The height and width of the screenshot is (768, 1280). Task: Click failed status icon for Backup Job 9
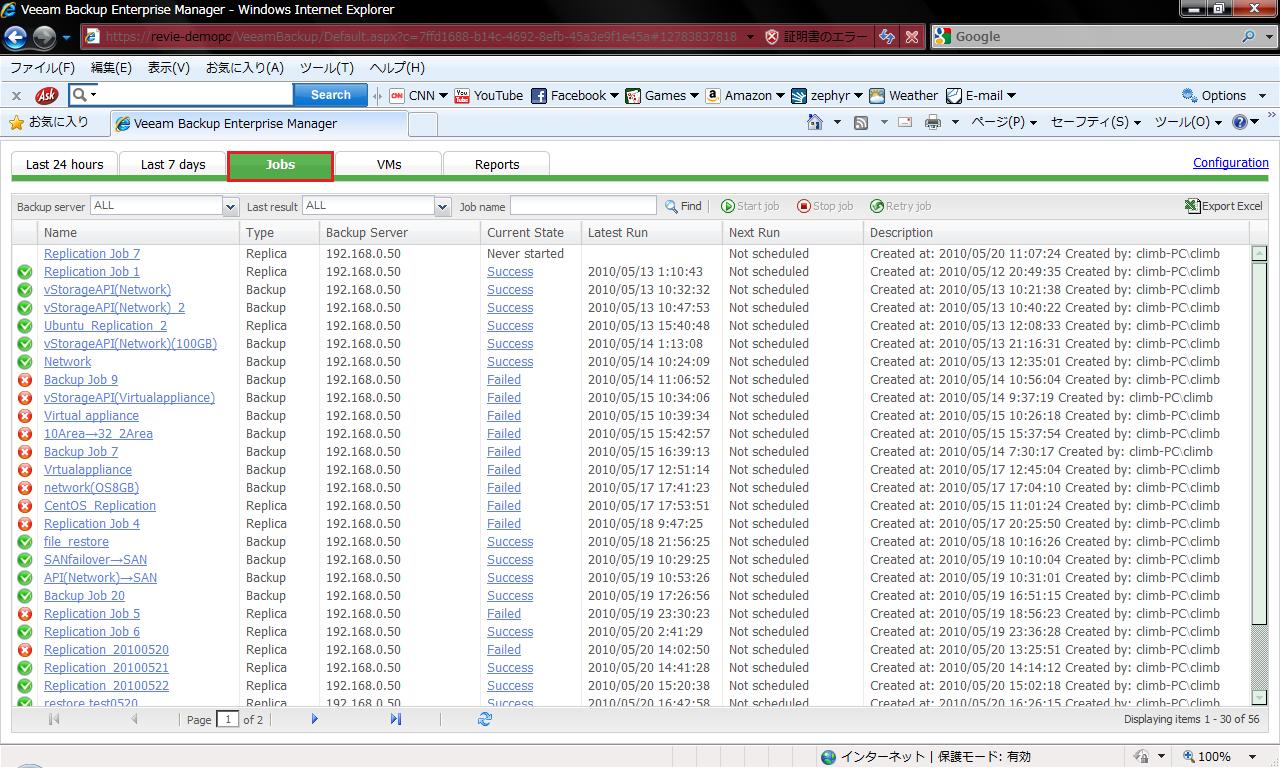[25, 380]
